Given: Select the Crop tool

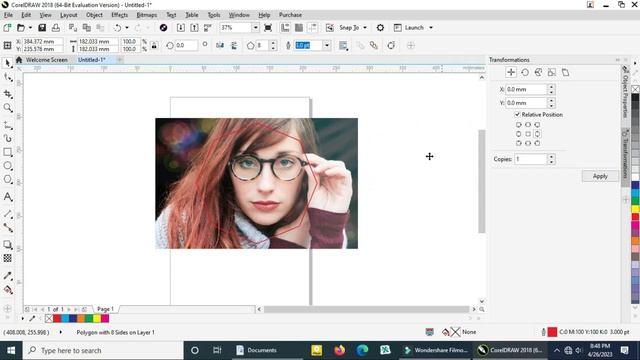Looking at the screenshot, I should point(7,94).
